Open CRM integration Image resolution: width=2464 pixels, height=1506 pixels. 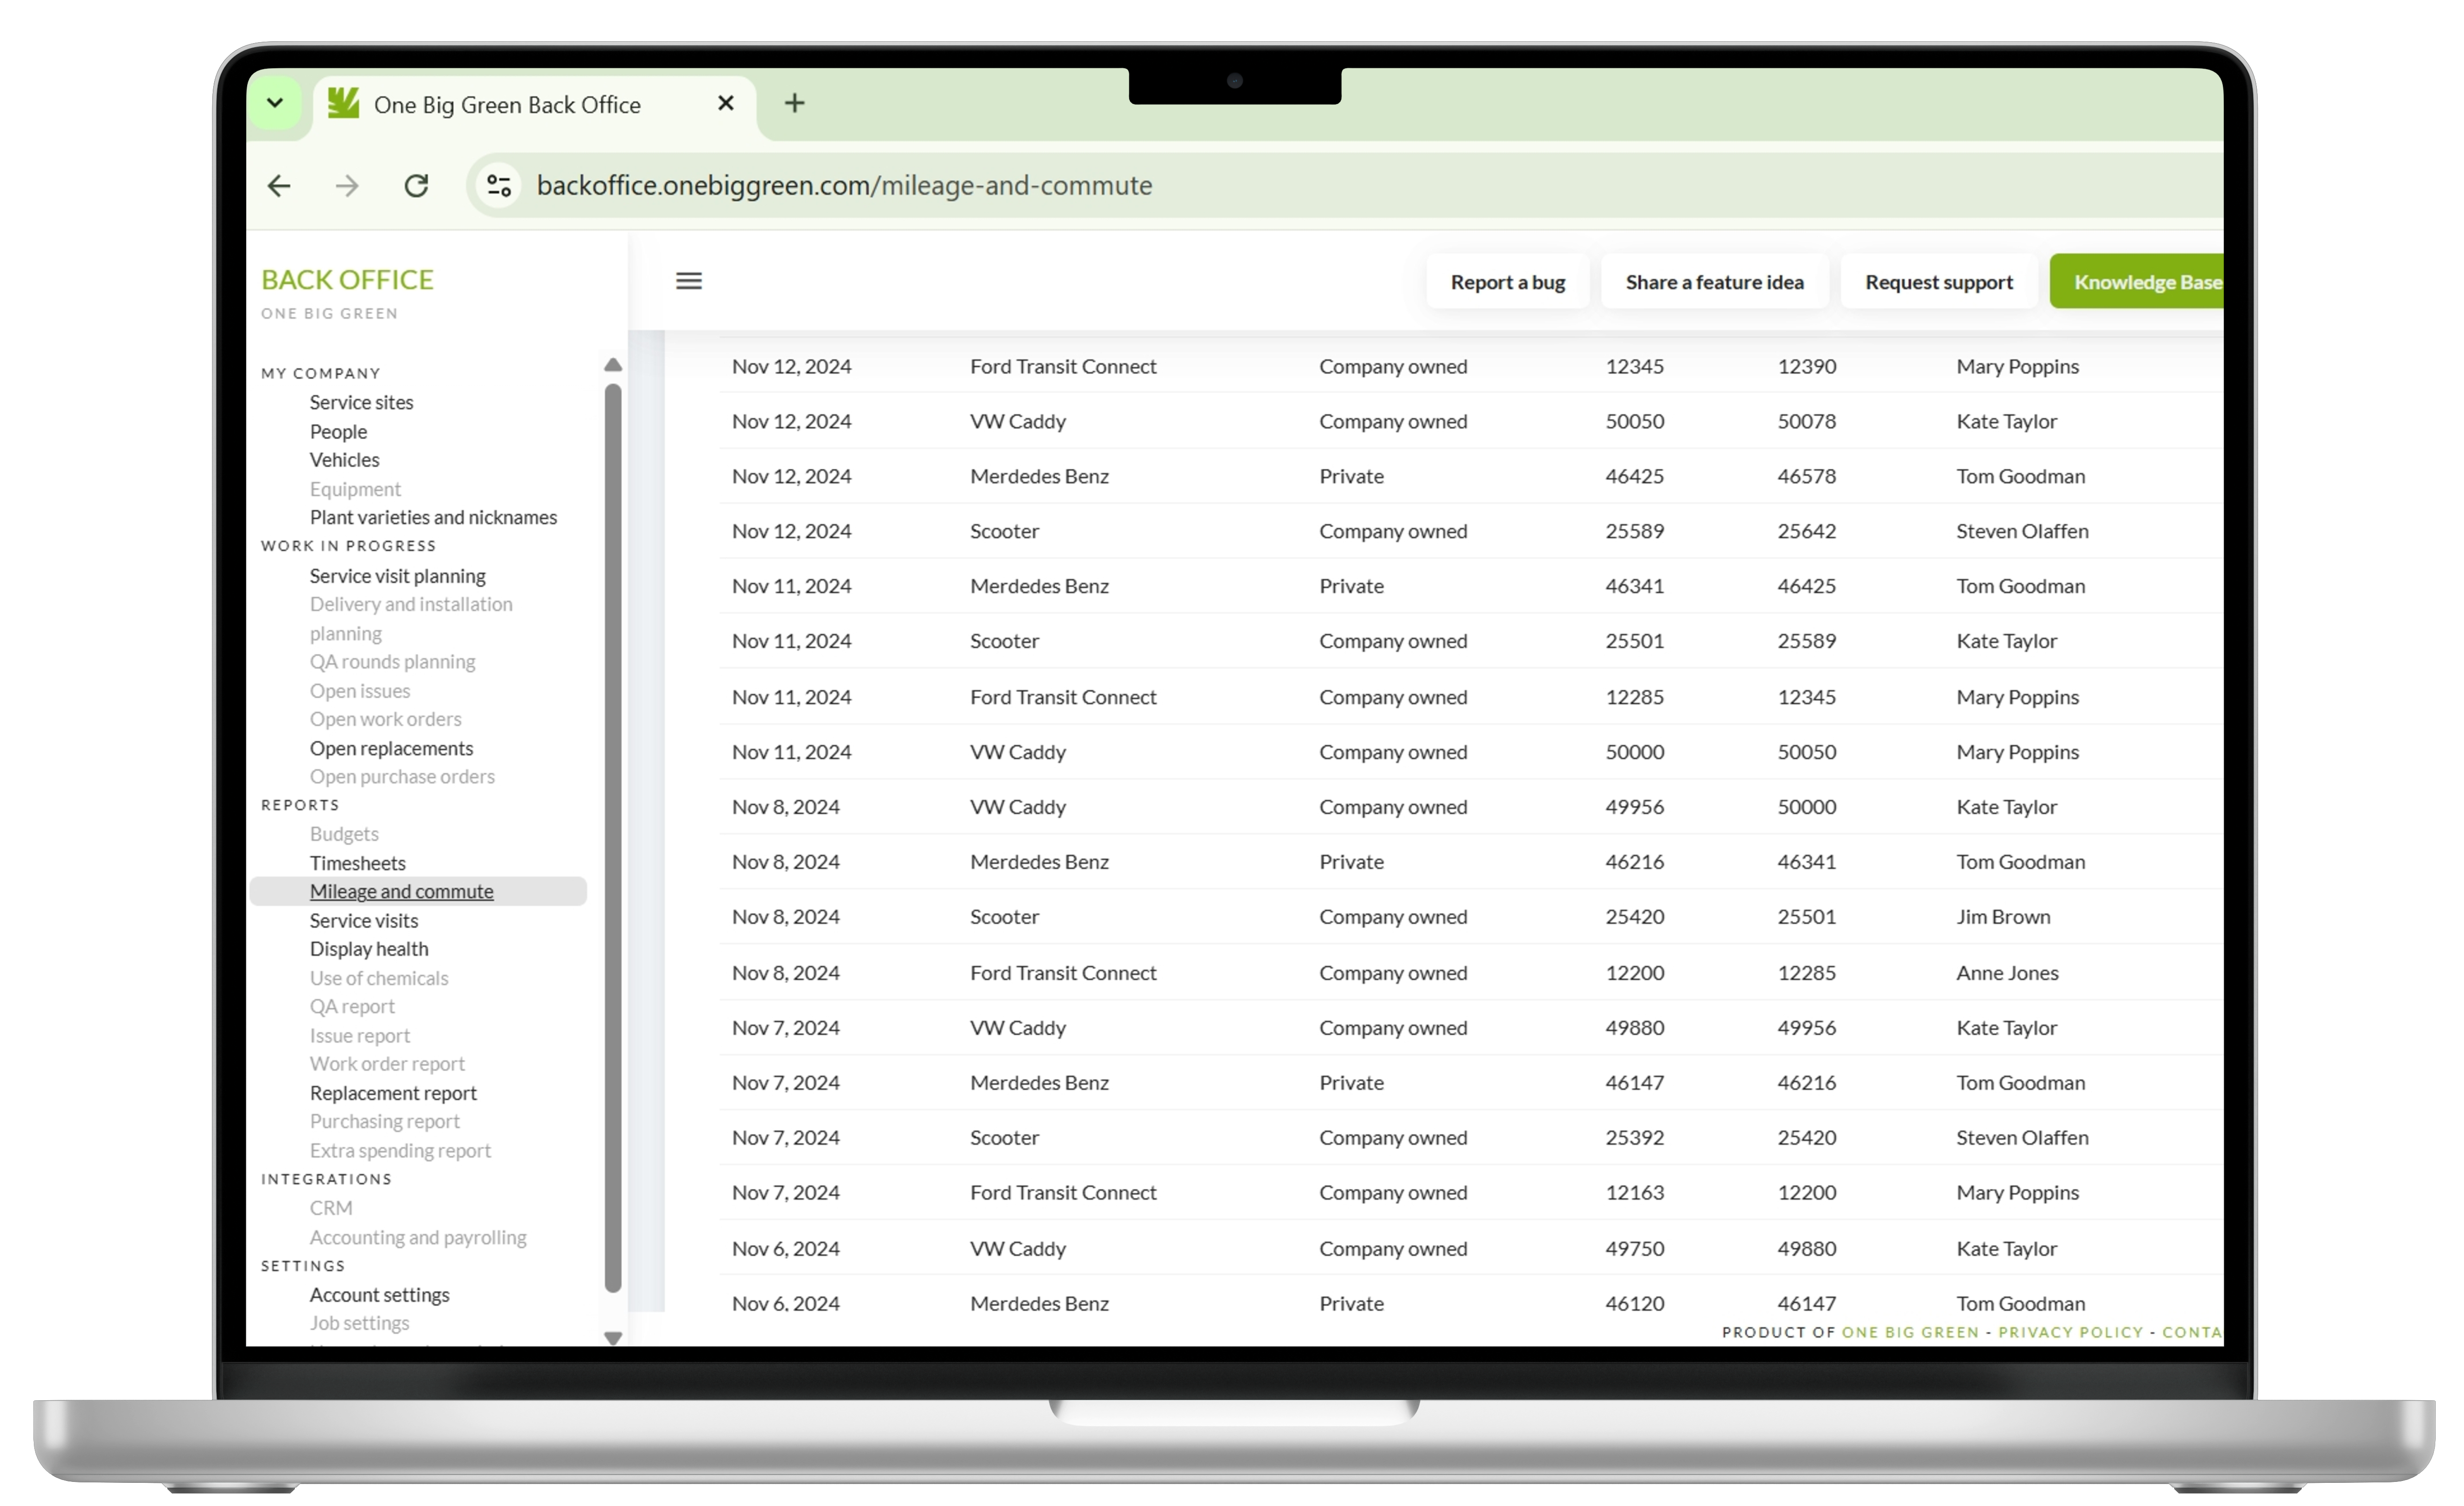(330, 1208)
